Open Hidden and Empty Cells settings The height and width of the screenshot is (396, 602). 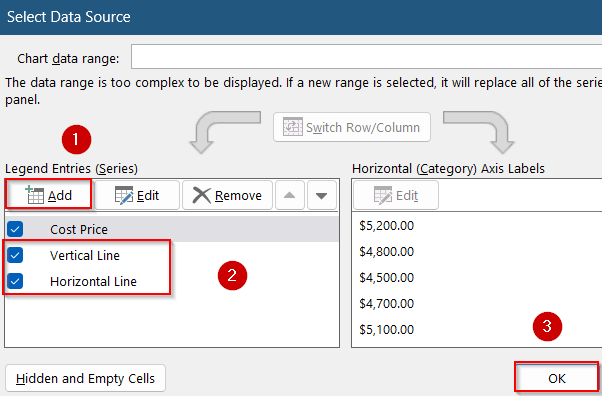(85, 378)
